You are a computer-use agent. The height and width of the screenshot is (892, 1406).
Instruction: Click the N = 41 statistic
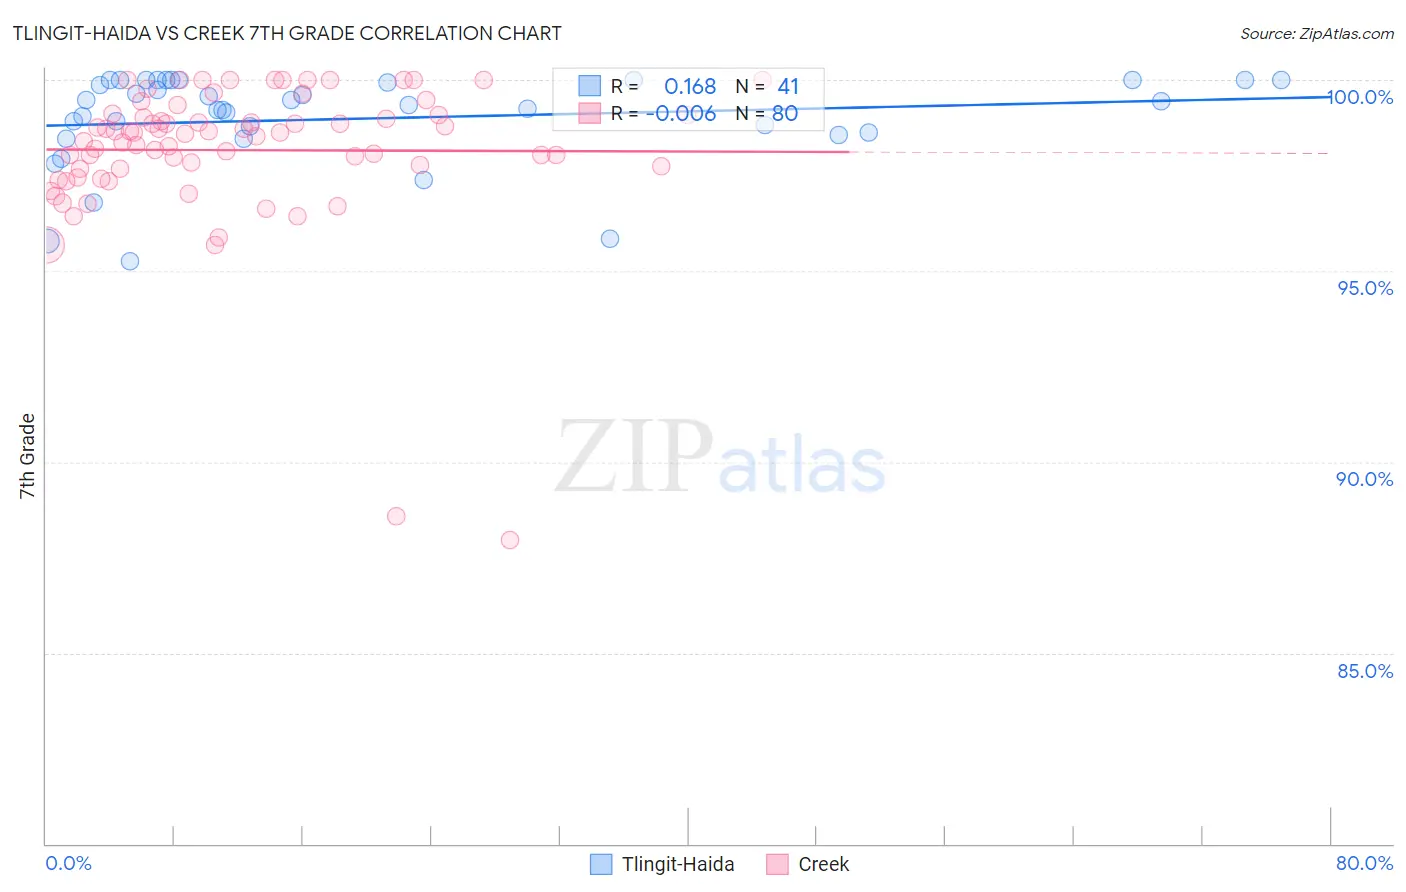pyautogui.click(x=767, y=87)
